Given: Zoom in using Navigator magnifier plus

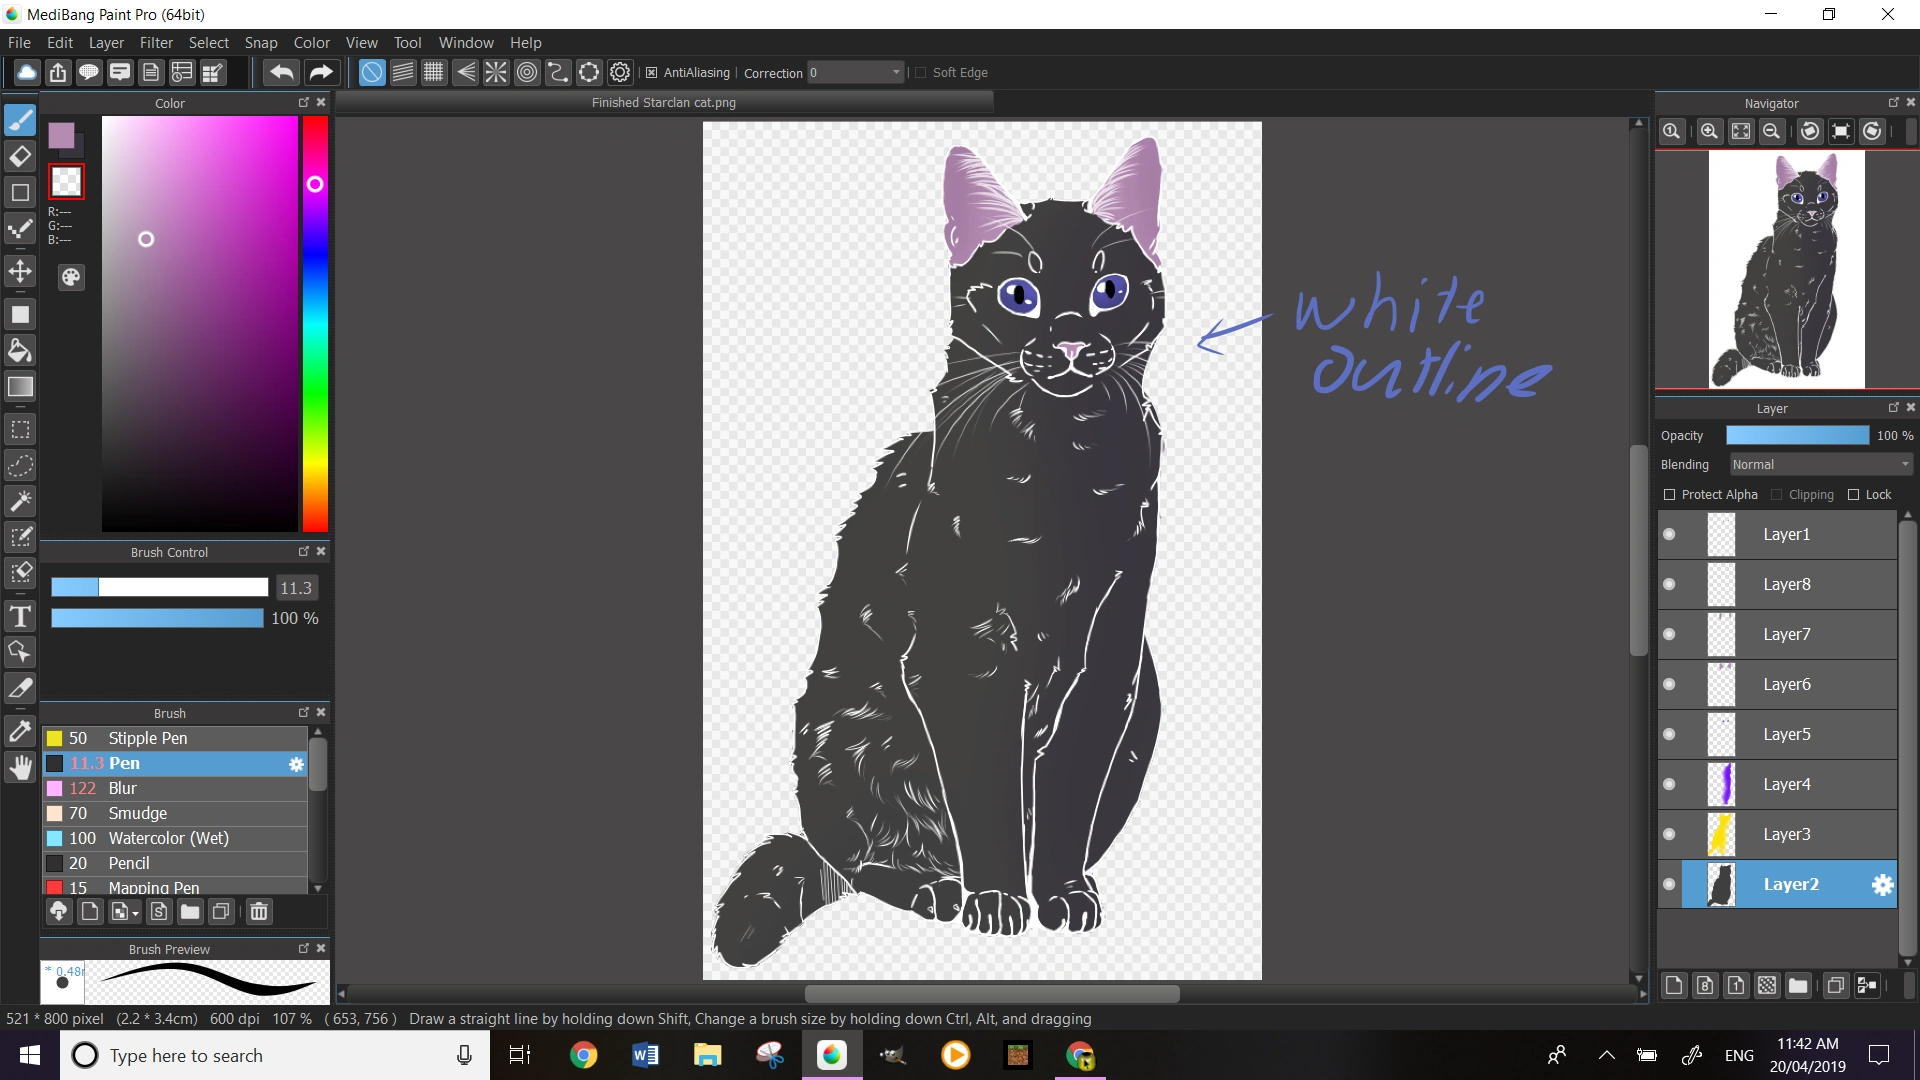Looking at the screenshot, I should [x=1709, y=131].
